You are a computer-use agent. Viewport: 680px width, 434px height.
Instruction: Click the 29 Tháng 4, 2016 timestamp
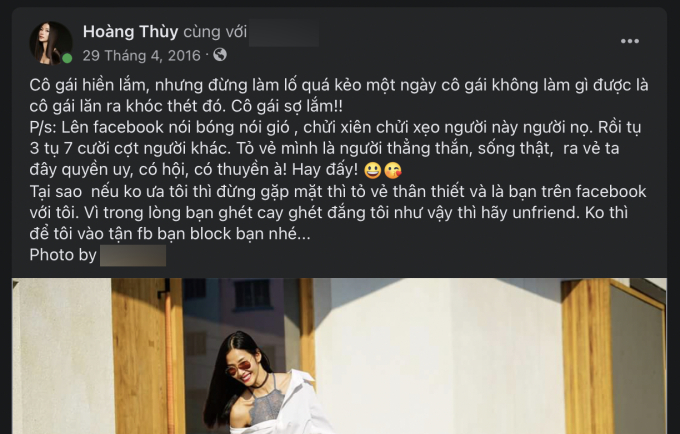click(141, 55)
